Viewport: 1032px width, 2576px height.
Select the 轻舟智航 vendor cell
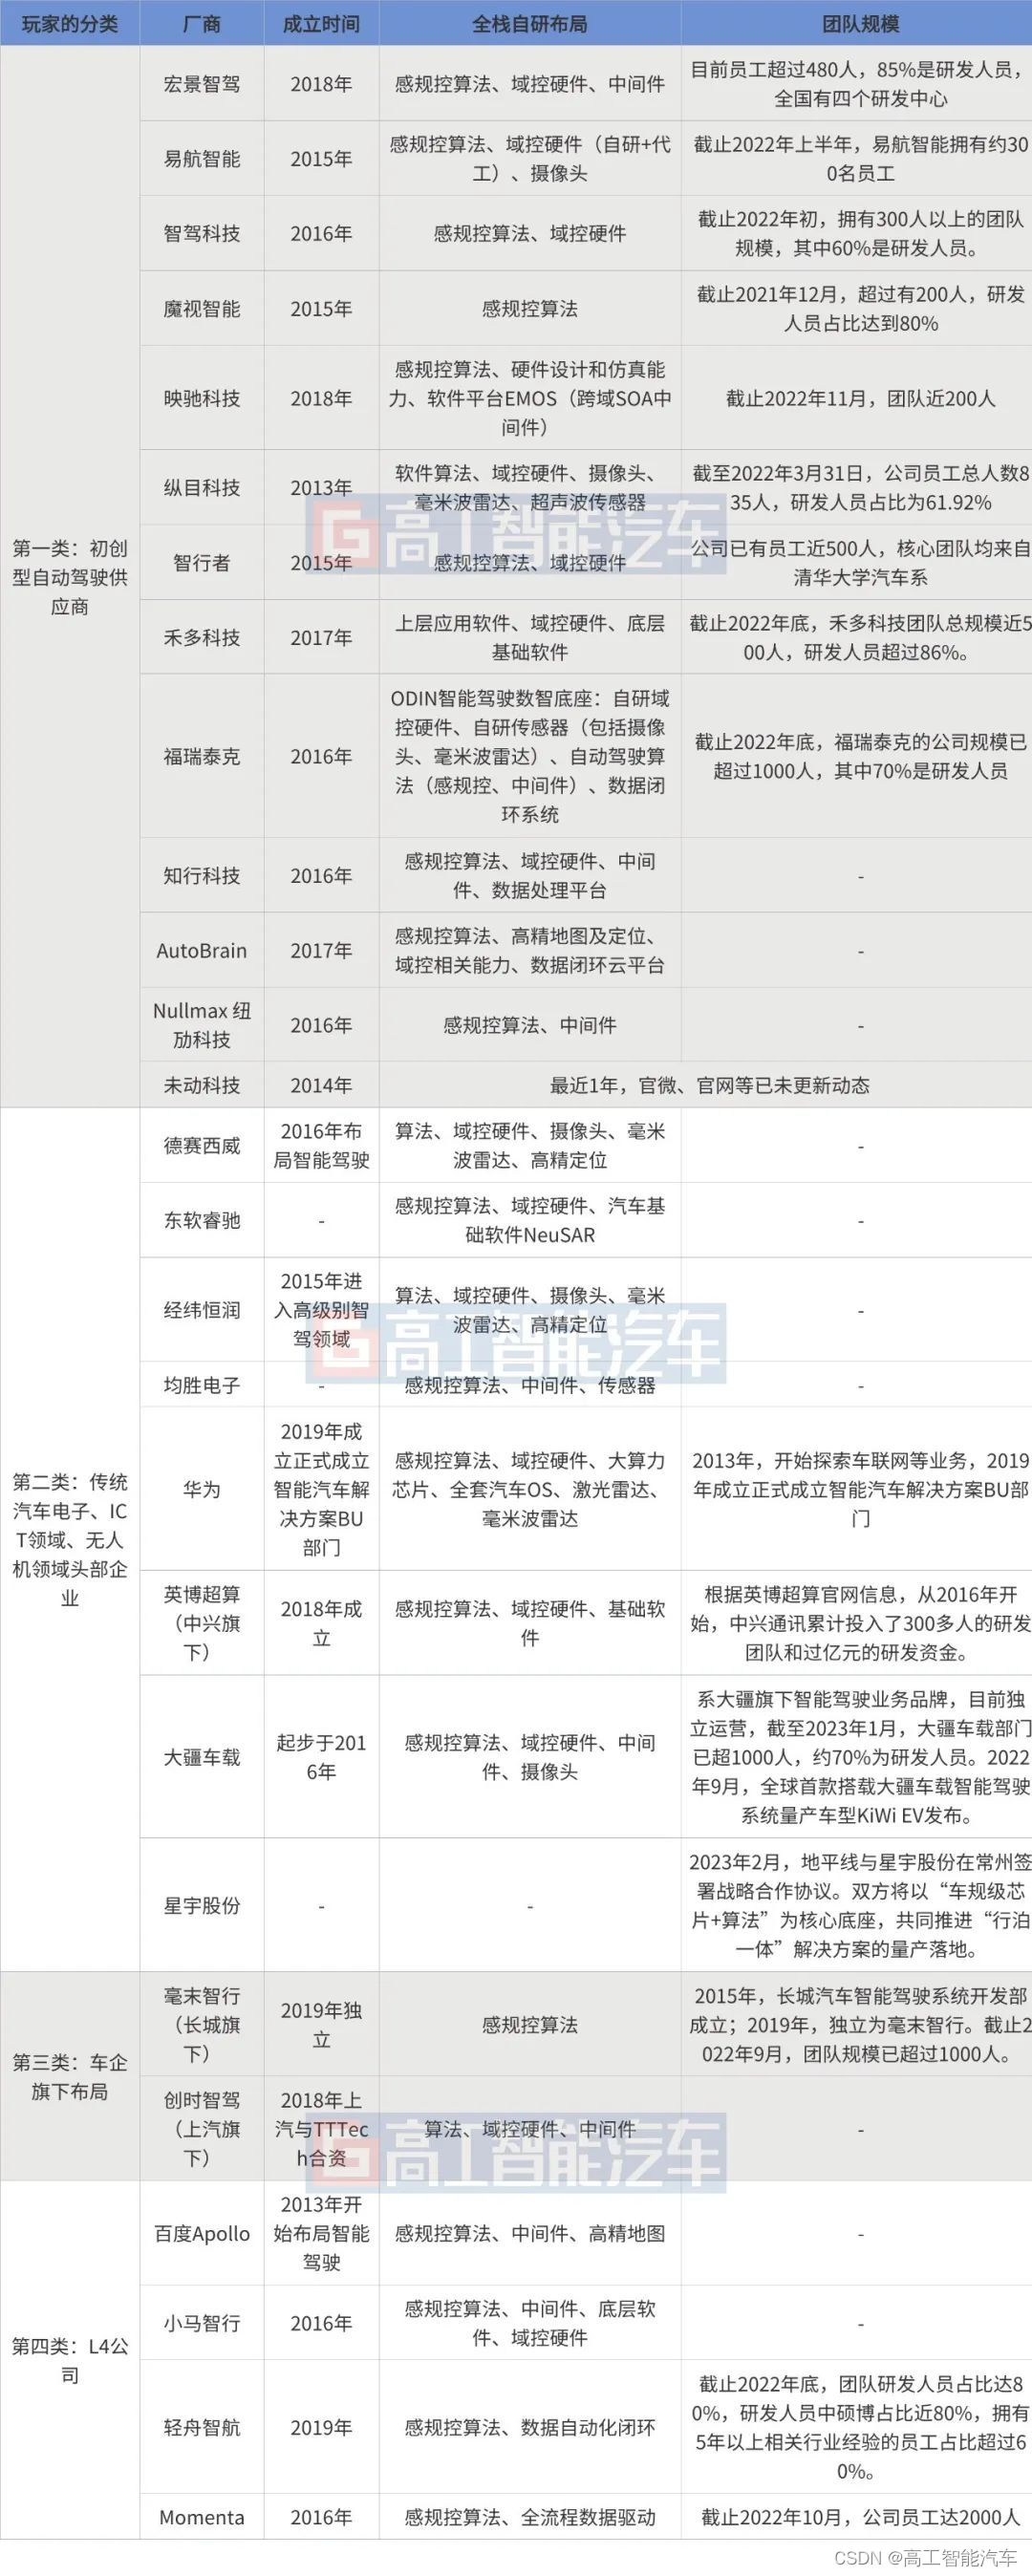tap(202, 2427)
